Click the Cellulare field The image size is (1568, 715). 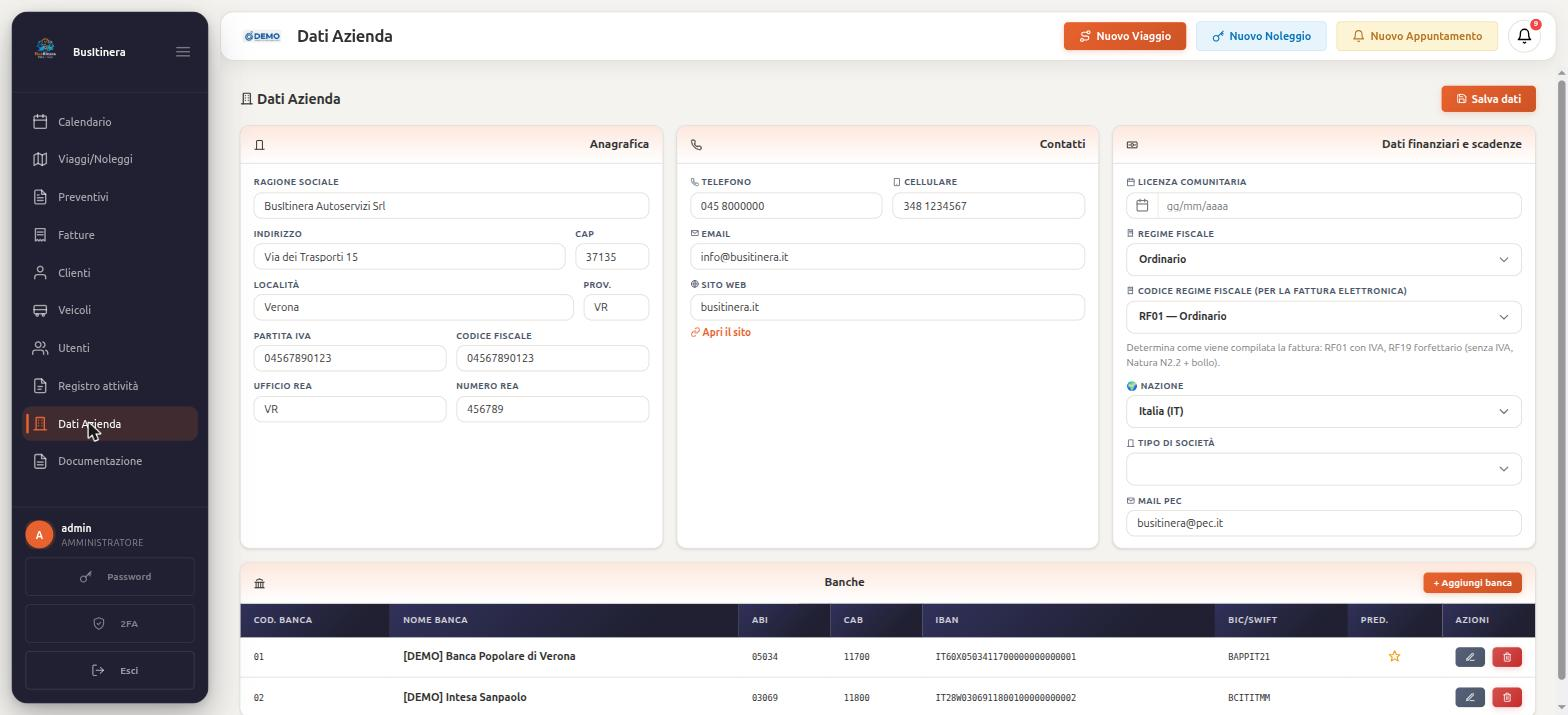pyautogui.click(x=988, y=206)
